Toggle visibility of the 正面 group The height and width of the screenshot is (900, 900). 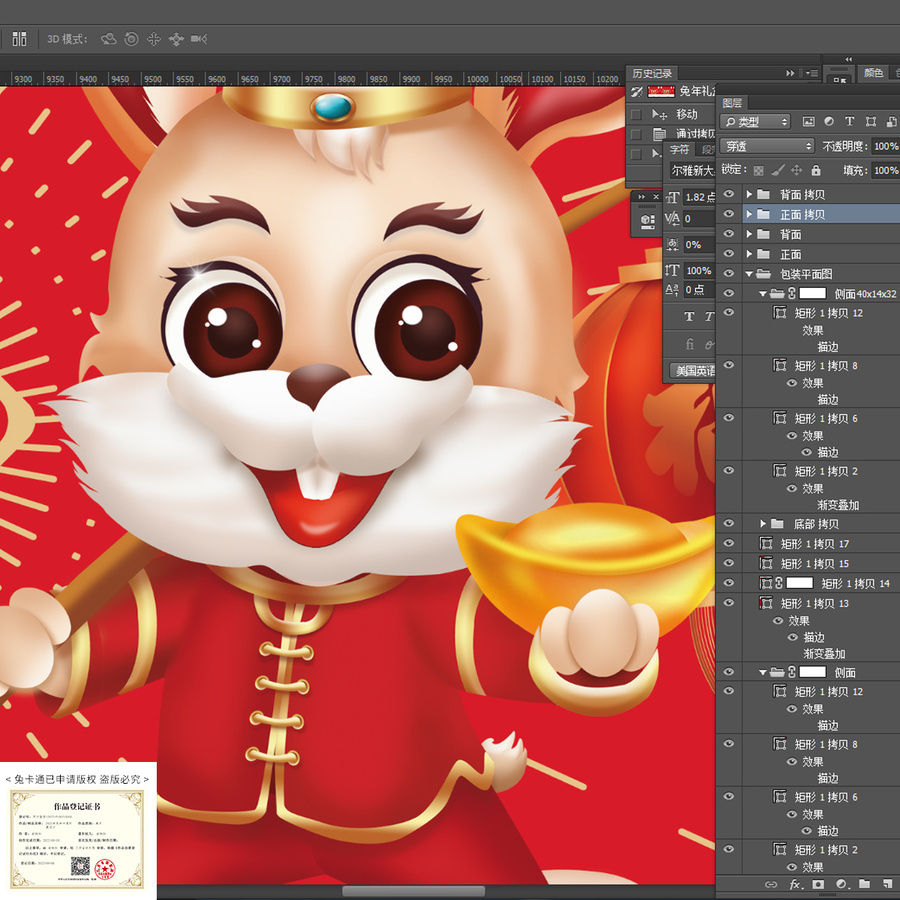point(729,253)
